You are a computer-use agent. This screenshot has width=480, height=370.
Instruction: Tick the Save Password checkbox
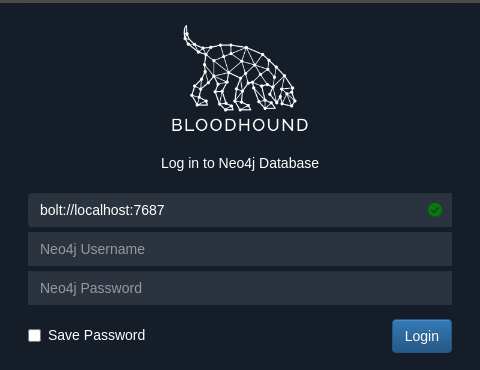pos(35,335)
